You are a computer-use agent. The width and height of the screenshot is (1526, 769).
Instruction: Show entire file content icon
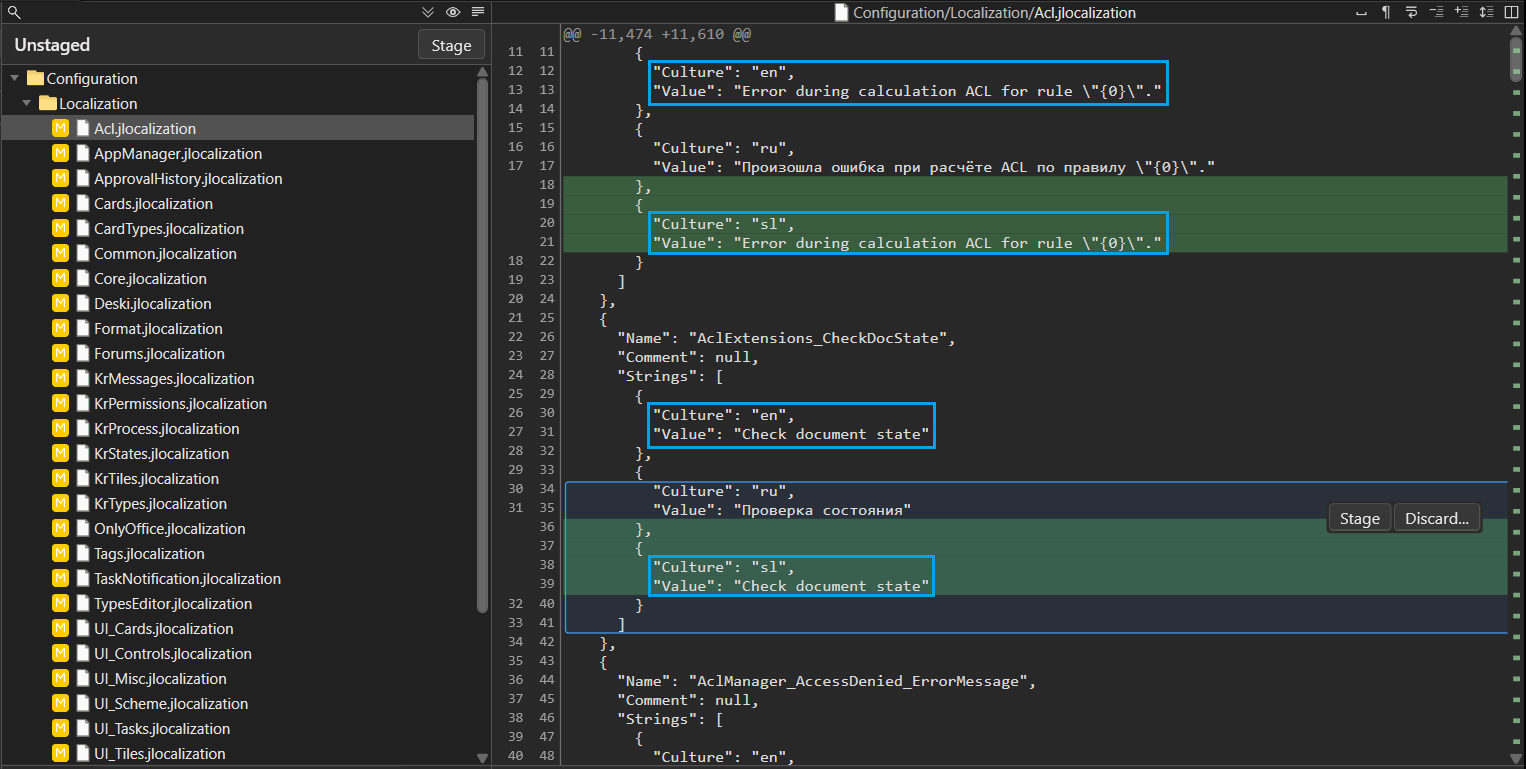click(1486, 12)
